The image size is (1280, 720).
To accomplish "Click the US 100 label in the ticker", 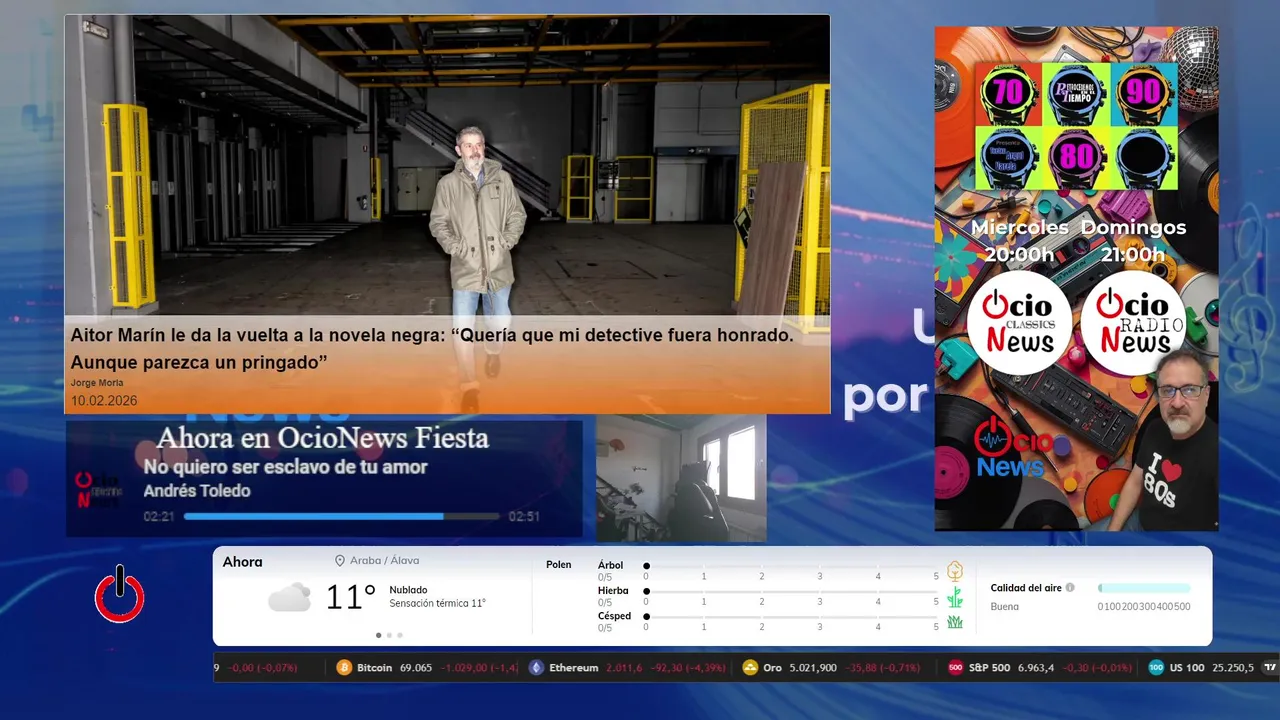I will tap(1187, 667).
